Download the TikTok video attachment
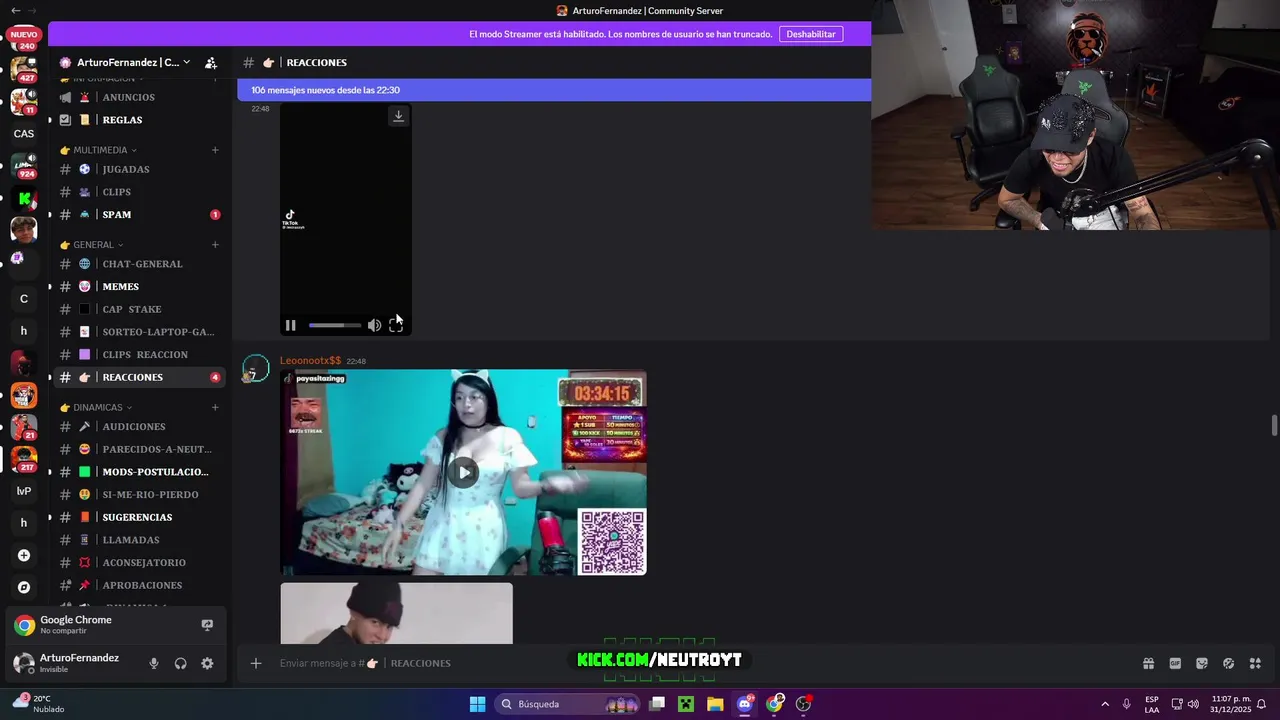Viewport: 1280px width, 720px height. tap(398, 116)
